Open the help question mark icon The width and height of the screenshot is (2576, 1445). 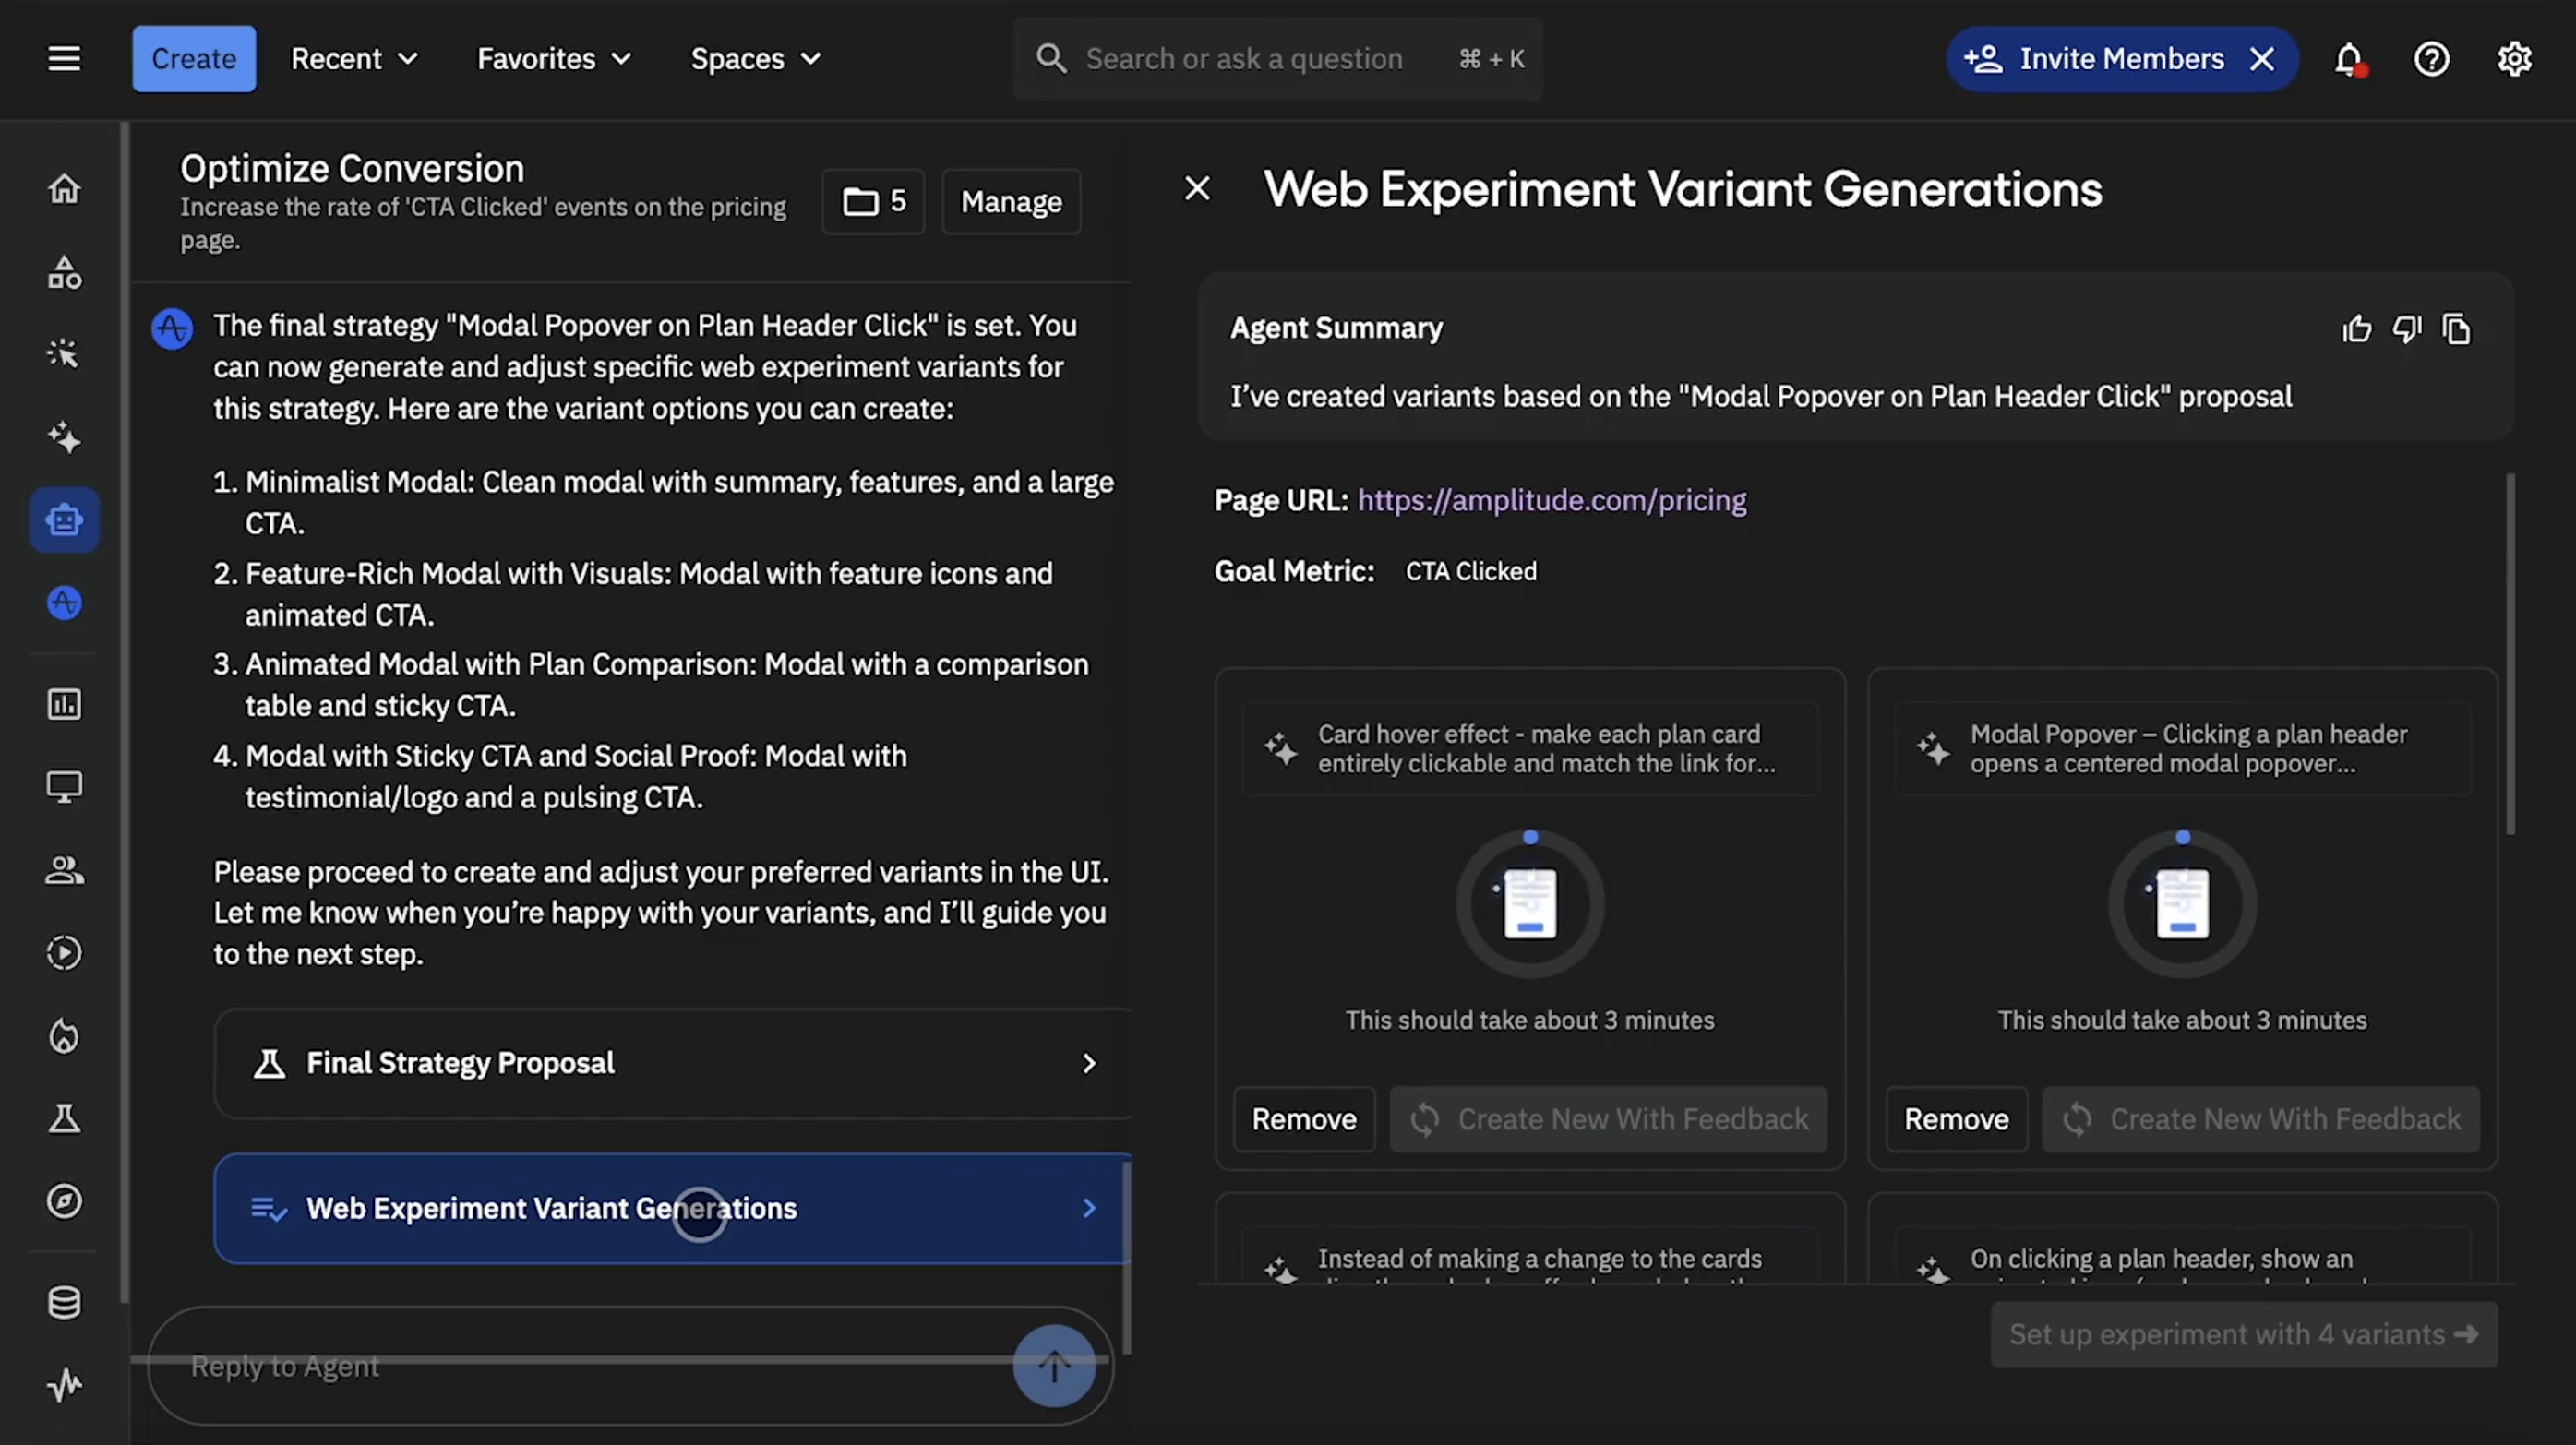pos(2431,59)
